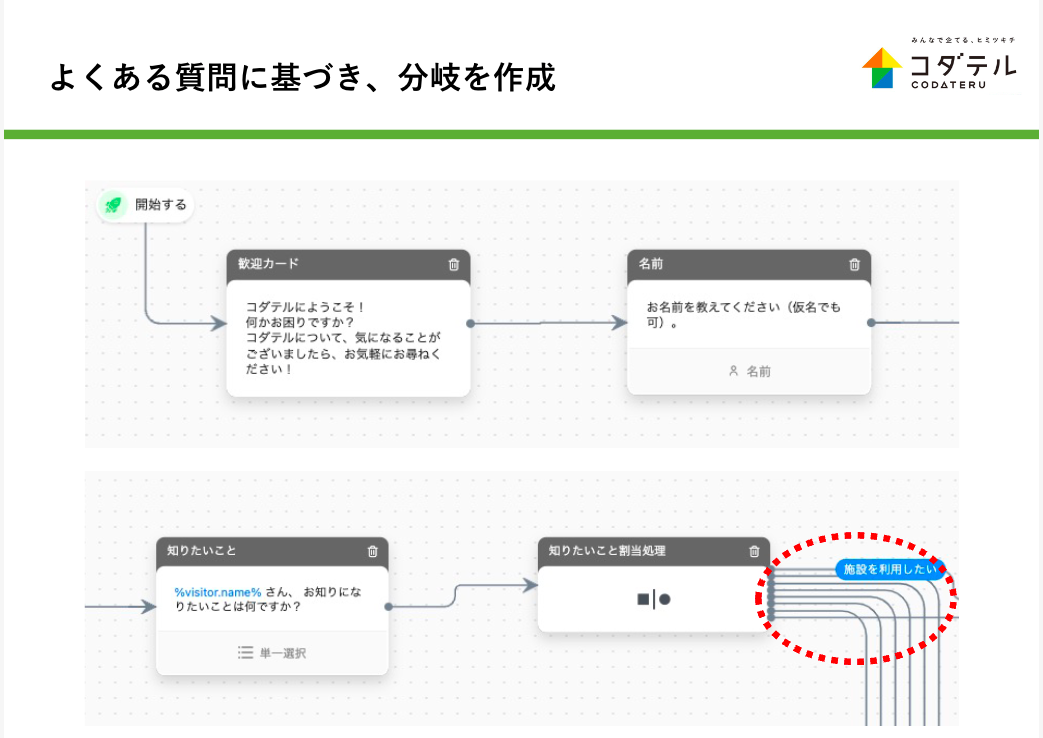Viewport: 1043px width, 738px height.
Task: Select the 知りたいこと card header
Action: (272, 551)
